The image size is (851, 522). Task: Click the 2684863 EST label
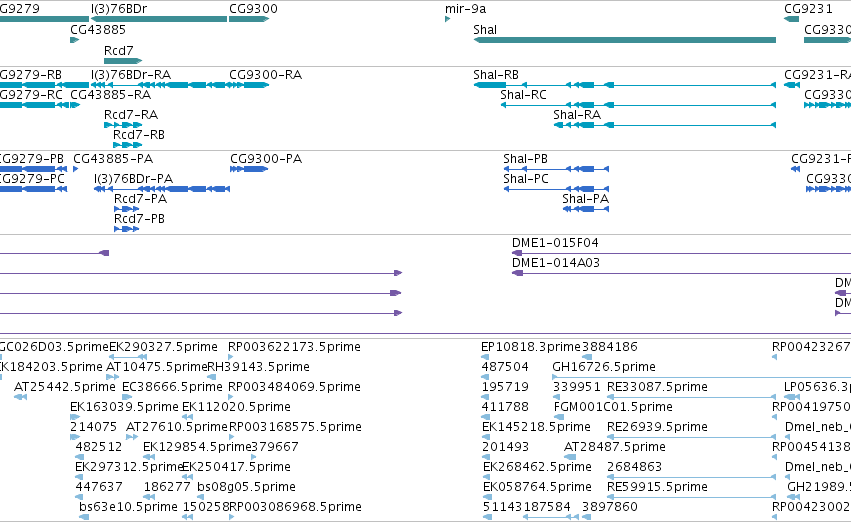pyautogui.click(x=634, y=467)
